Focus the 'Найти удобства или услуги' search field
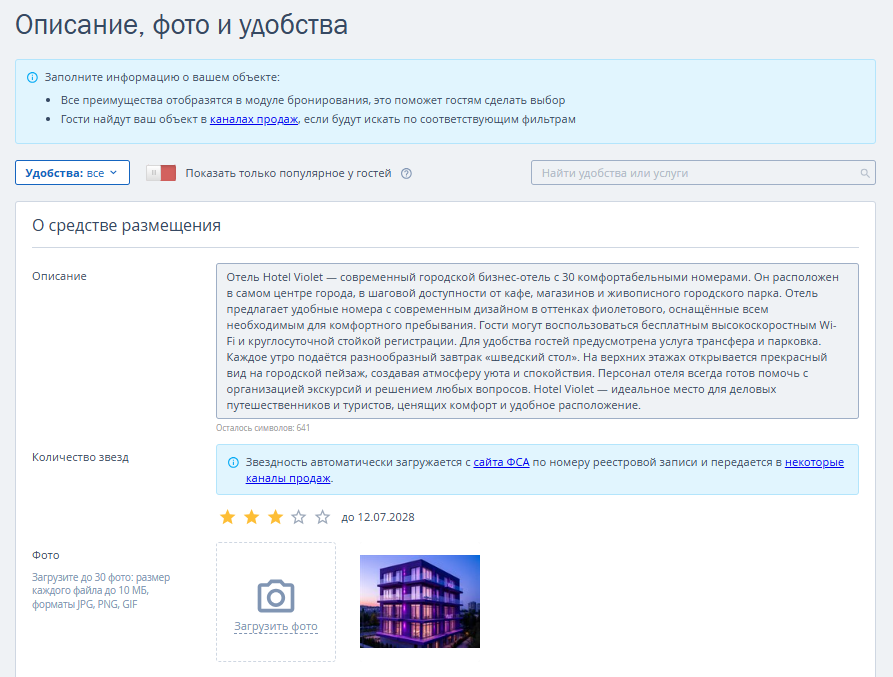The height and width of the screenshot is (677, 893). click(695, 173)
